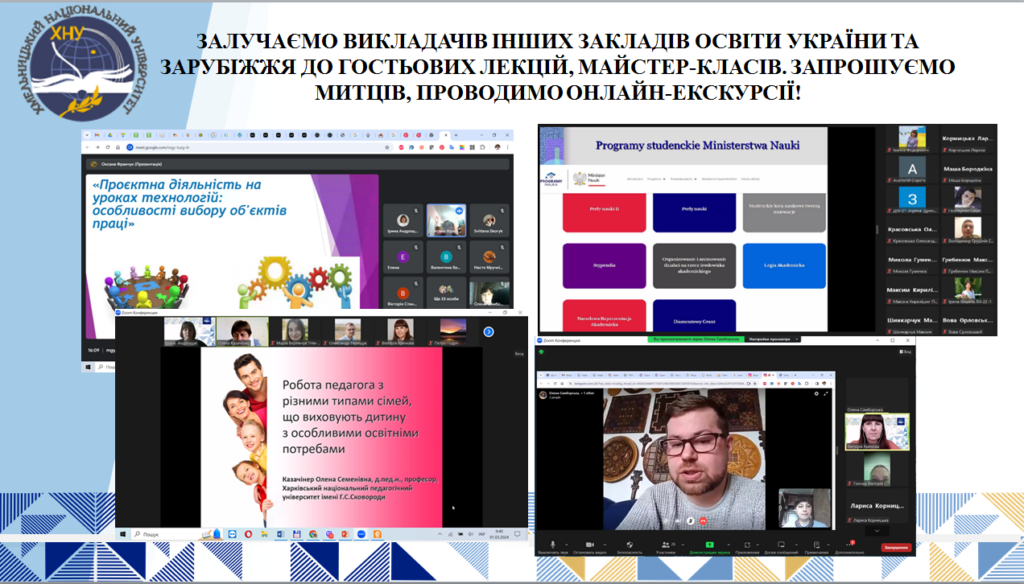Screen dimensions: 1024x584
Task: Open File Explorer from the Windows taskbar
Action: point(264,534)
